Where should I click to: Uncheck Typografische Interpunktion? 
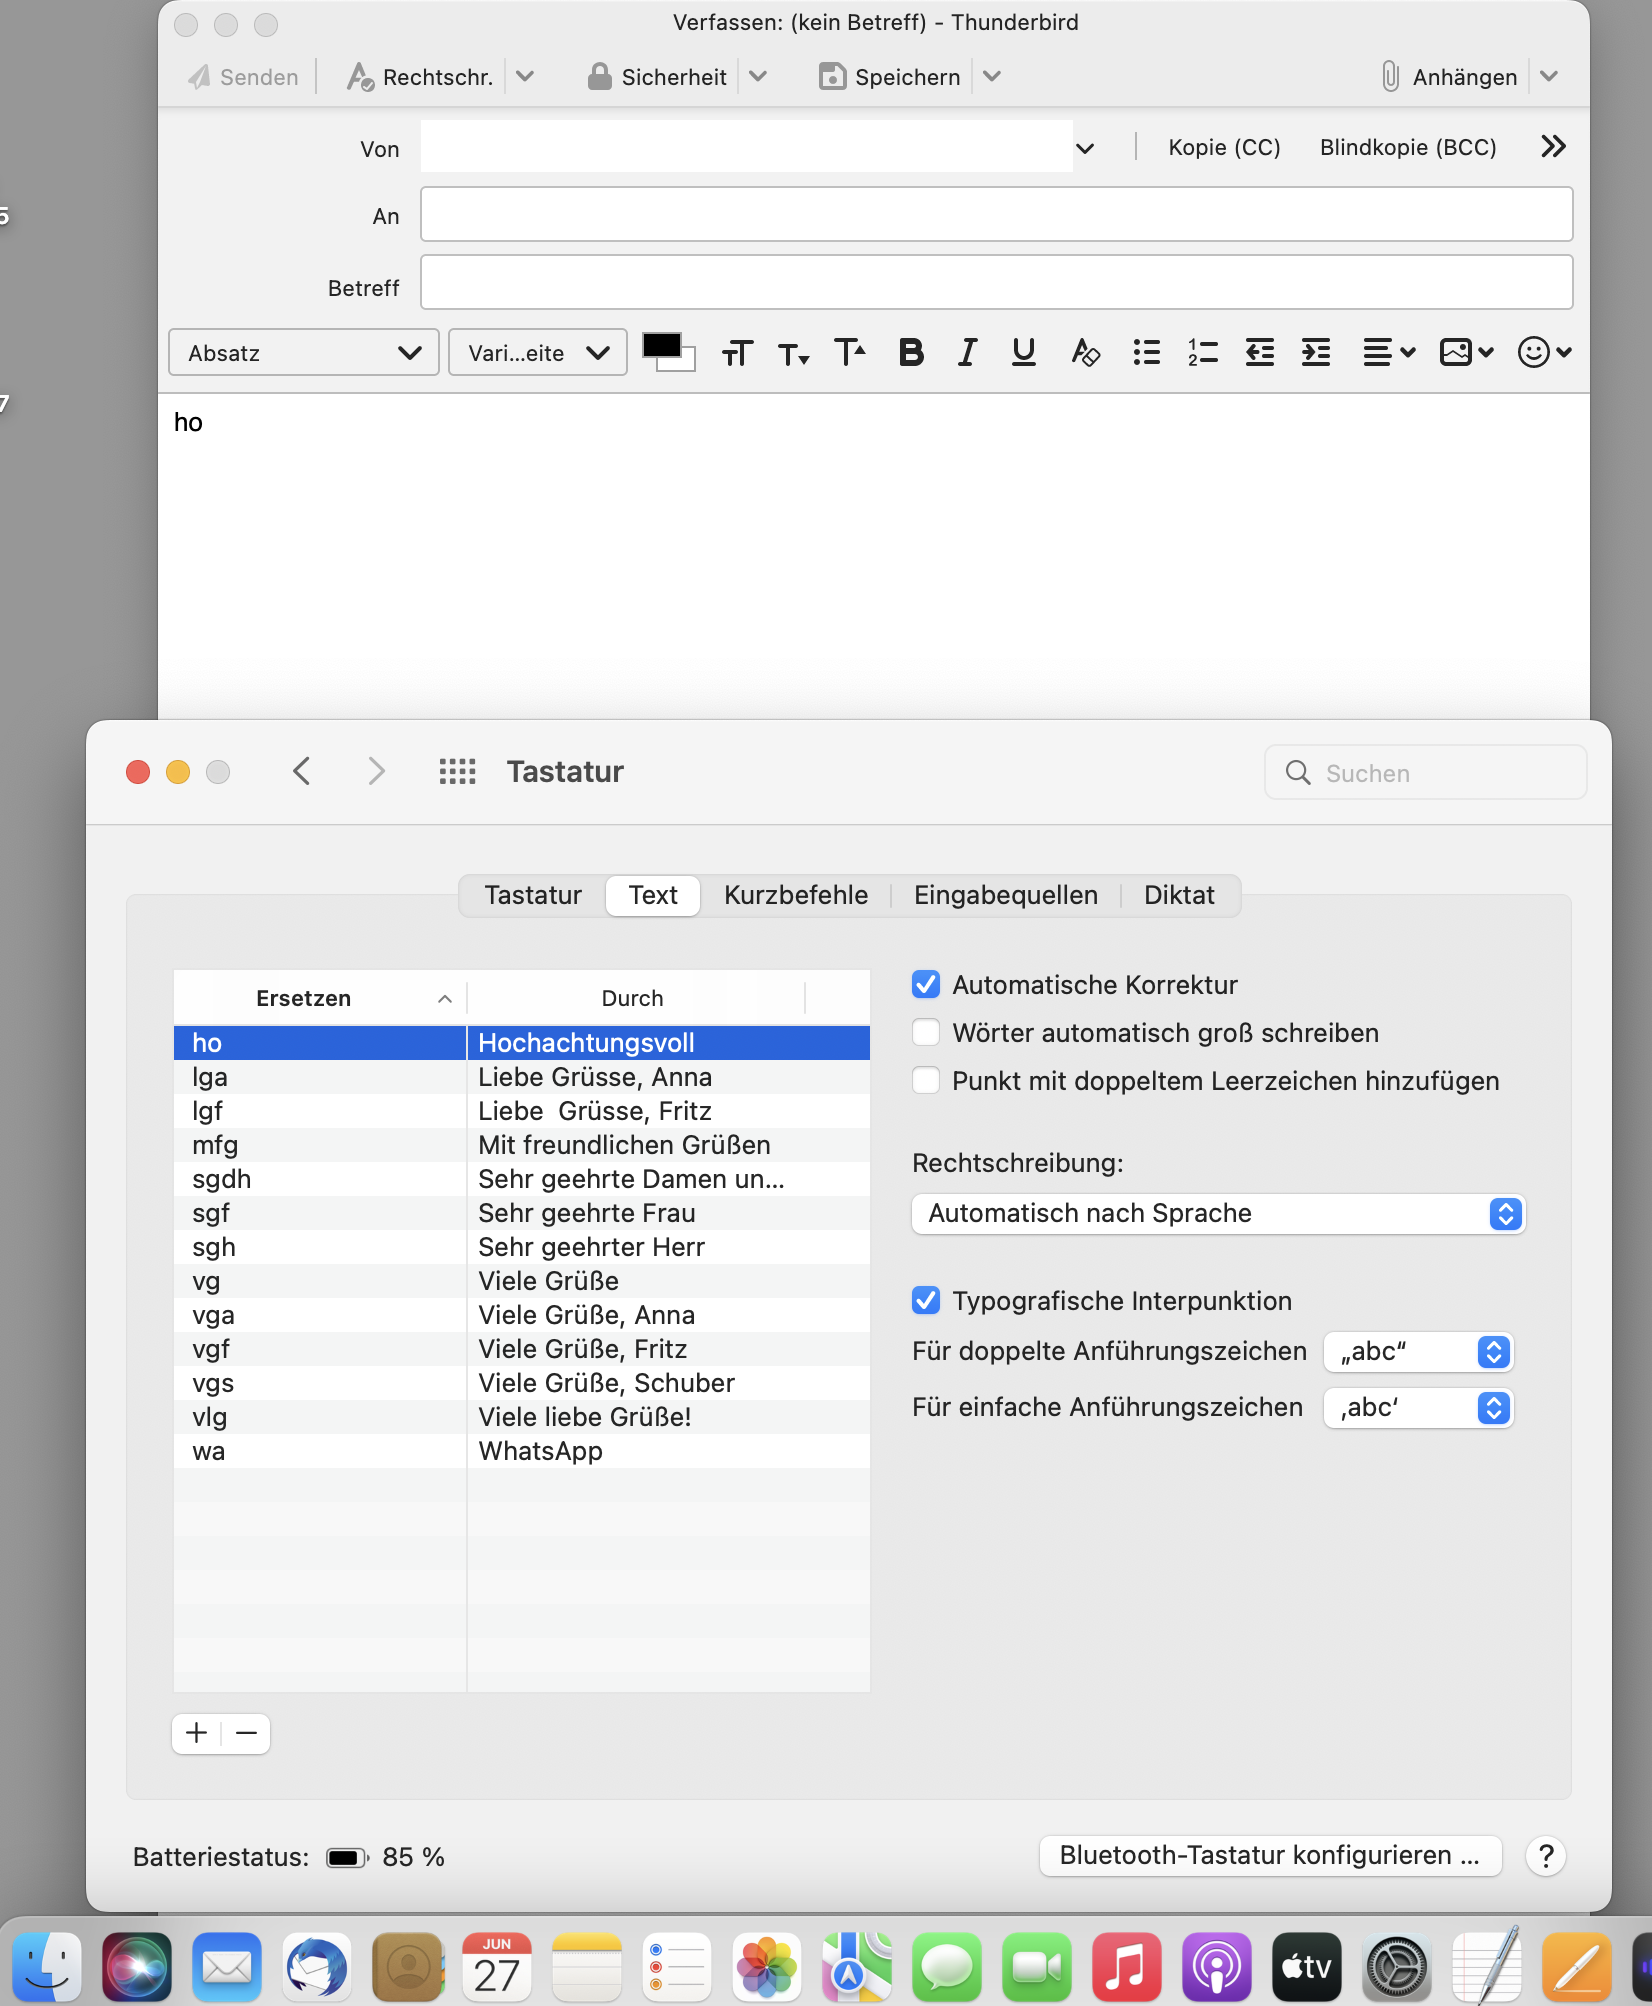point(926,1301)
